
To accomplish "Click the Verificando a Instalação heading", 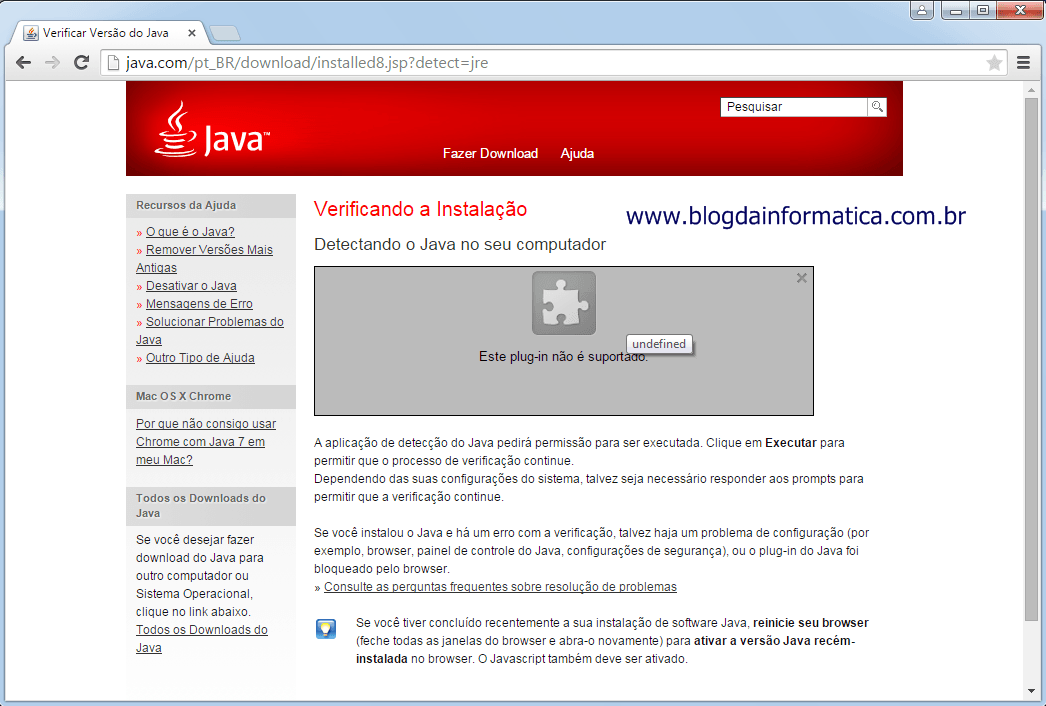I will point(420,209).
